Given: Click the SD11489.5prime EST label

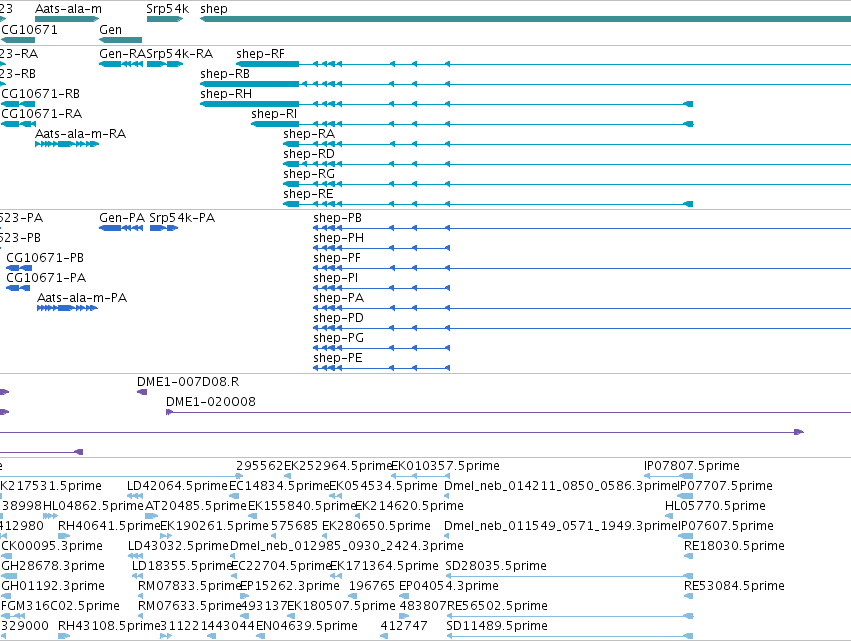Looking at the screenshot, I should click(497, 626).
